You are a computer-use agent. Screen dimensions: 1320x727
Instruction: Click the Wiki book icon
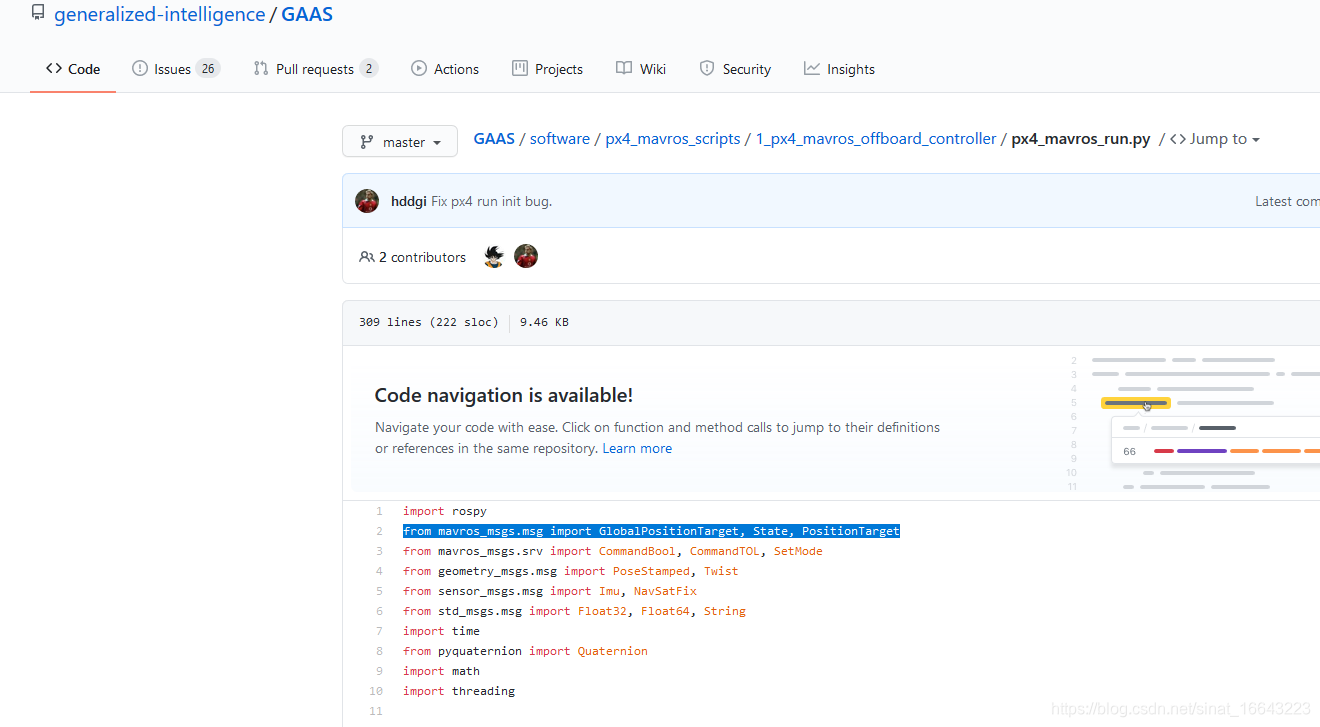coord(624,69)
